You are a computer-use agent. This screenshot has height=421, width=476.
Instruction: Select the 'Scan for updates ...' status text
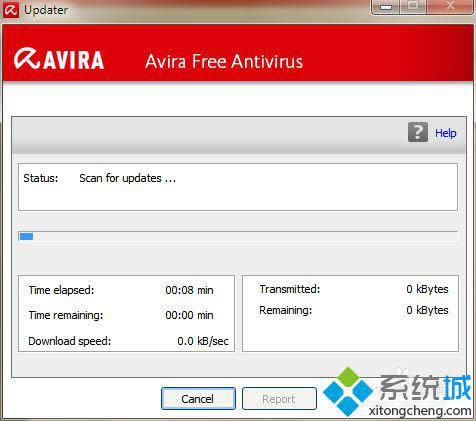[127, 178]
